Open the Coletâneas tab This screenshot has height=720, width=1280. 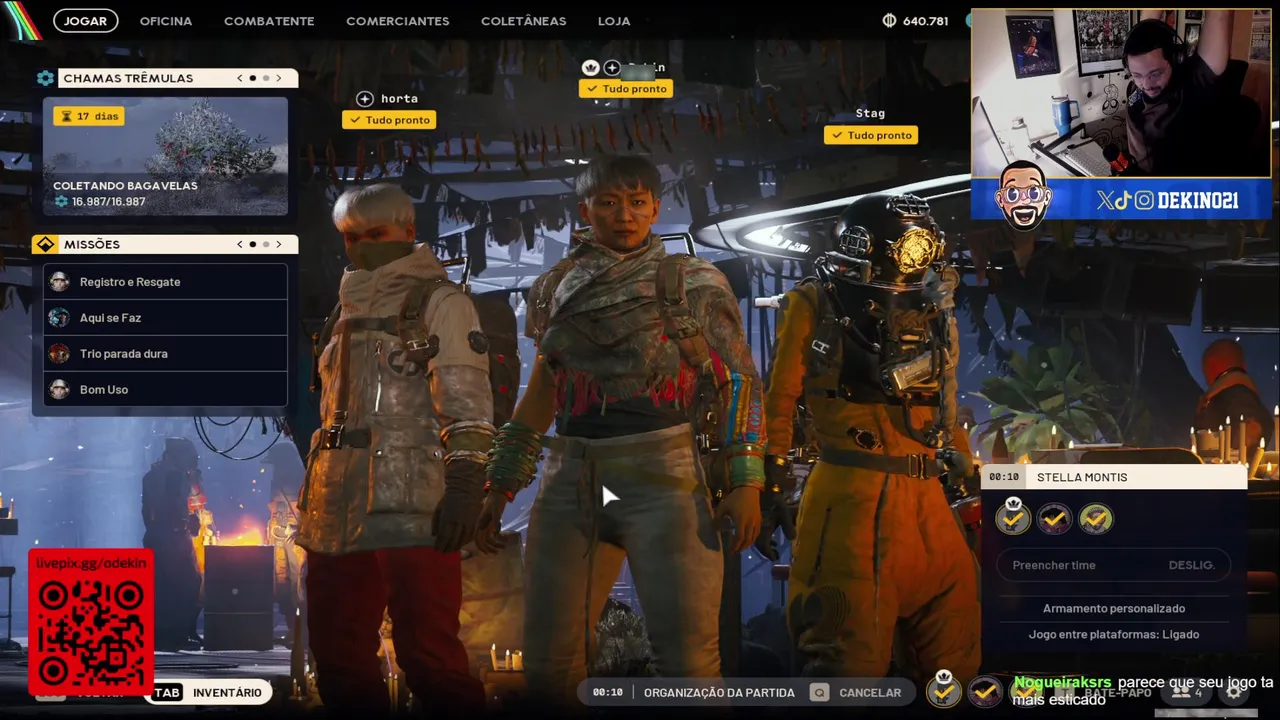pos(523,20)
